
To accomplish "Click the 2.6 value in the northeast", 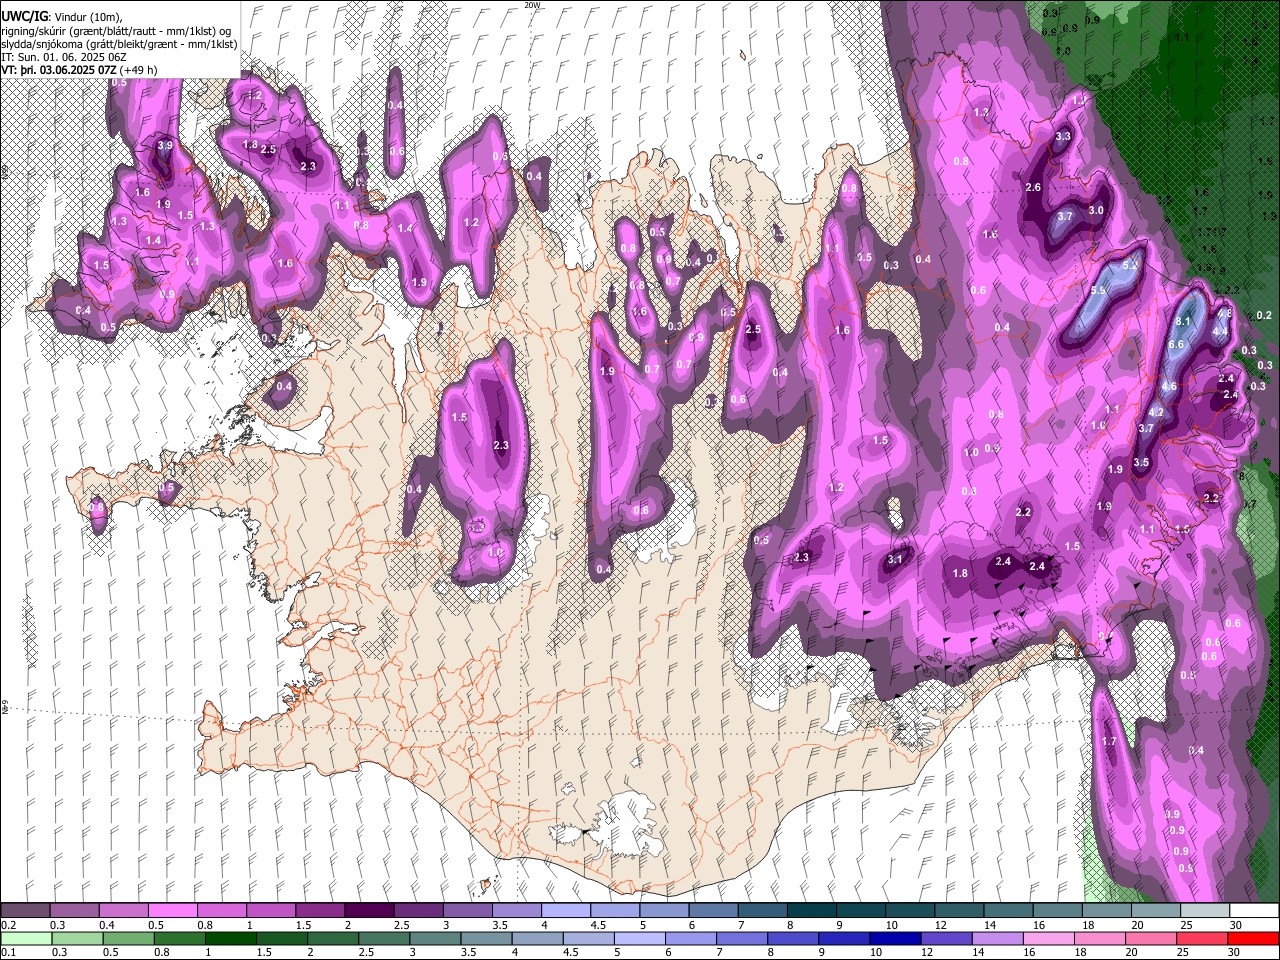I will (x=1034, y=188).
